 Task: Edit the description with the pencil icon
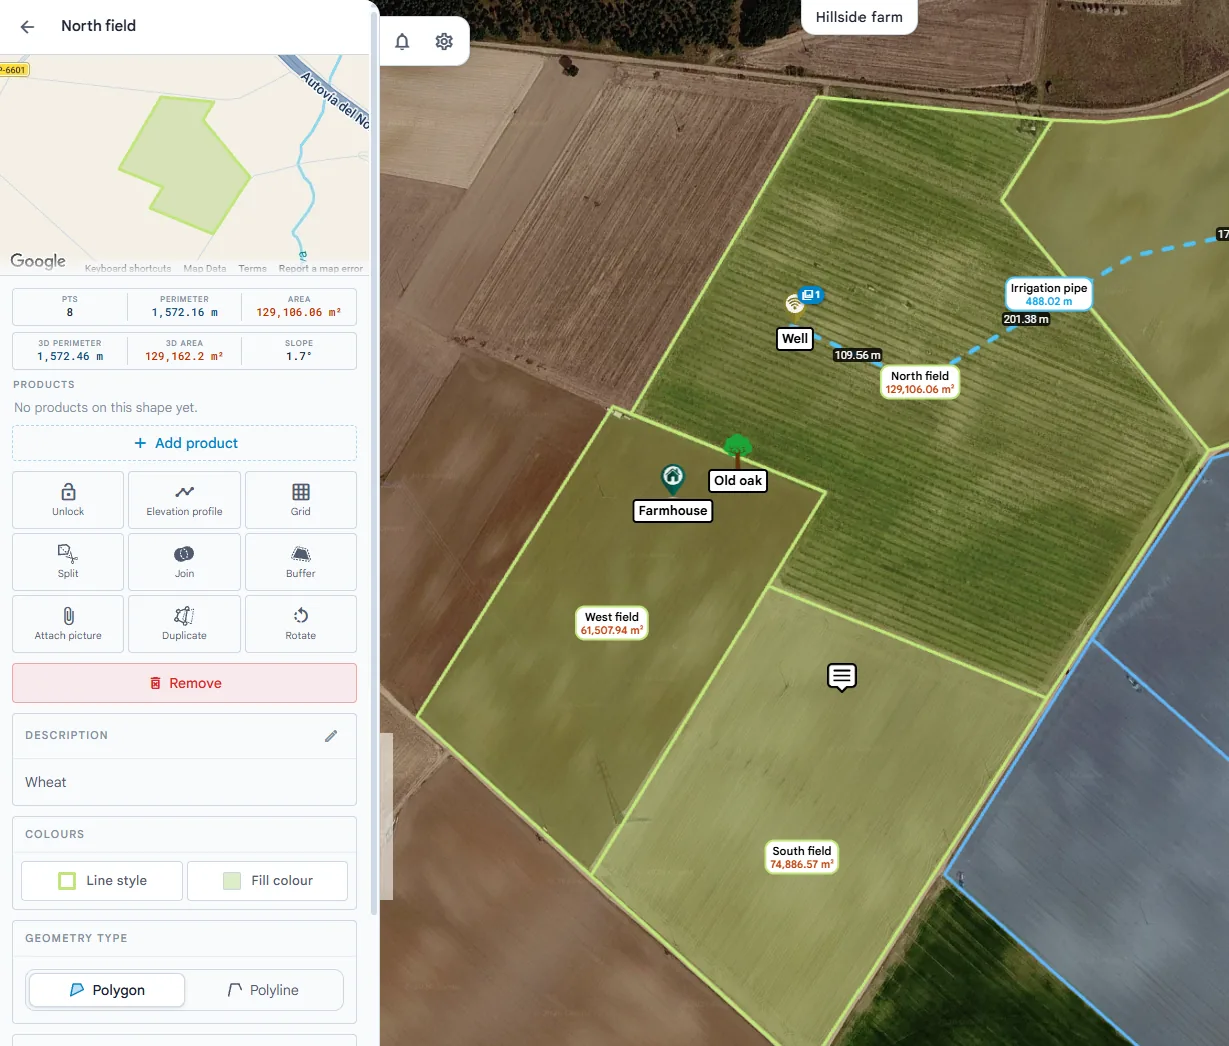point(331,736)
